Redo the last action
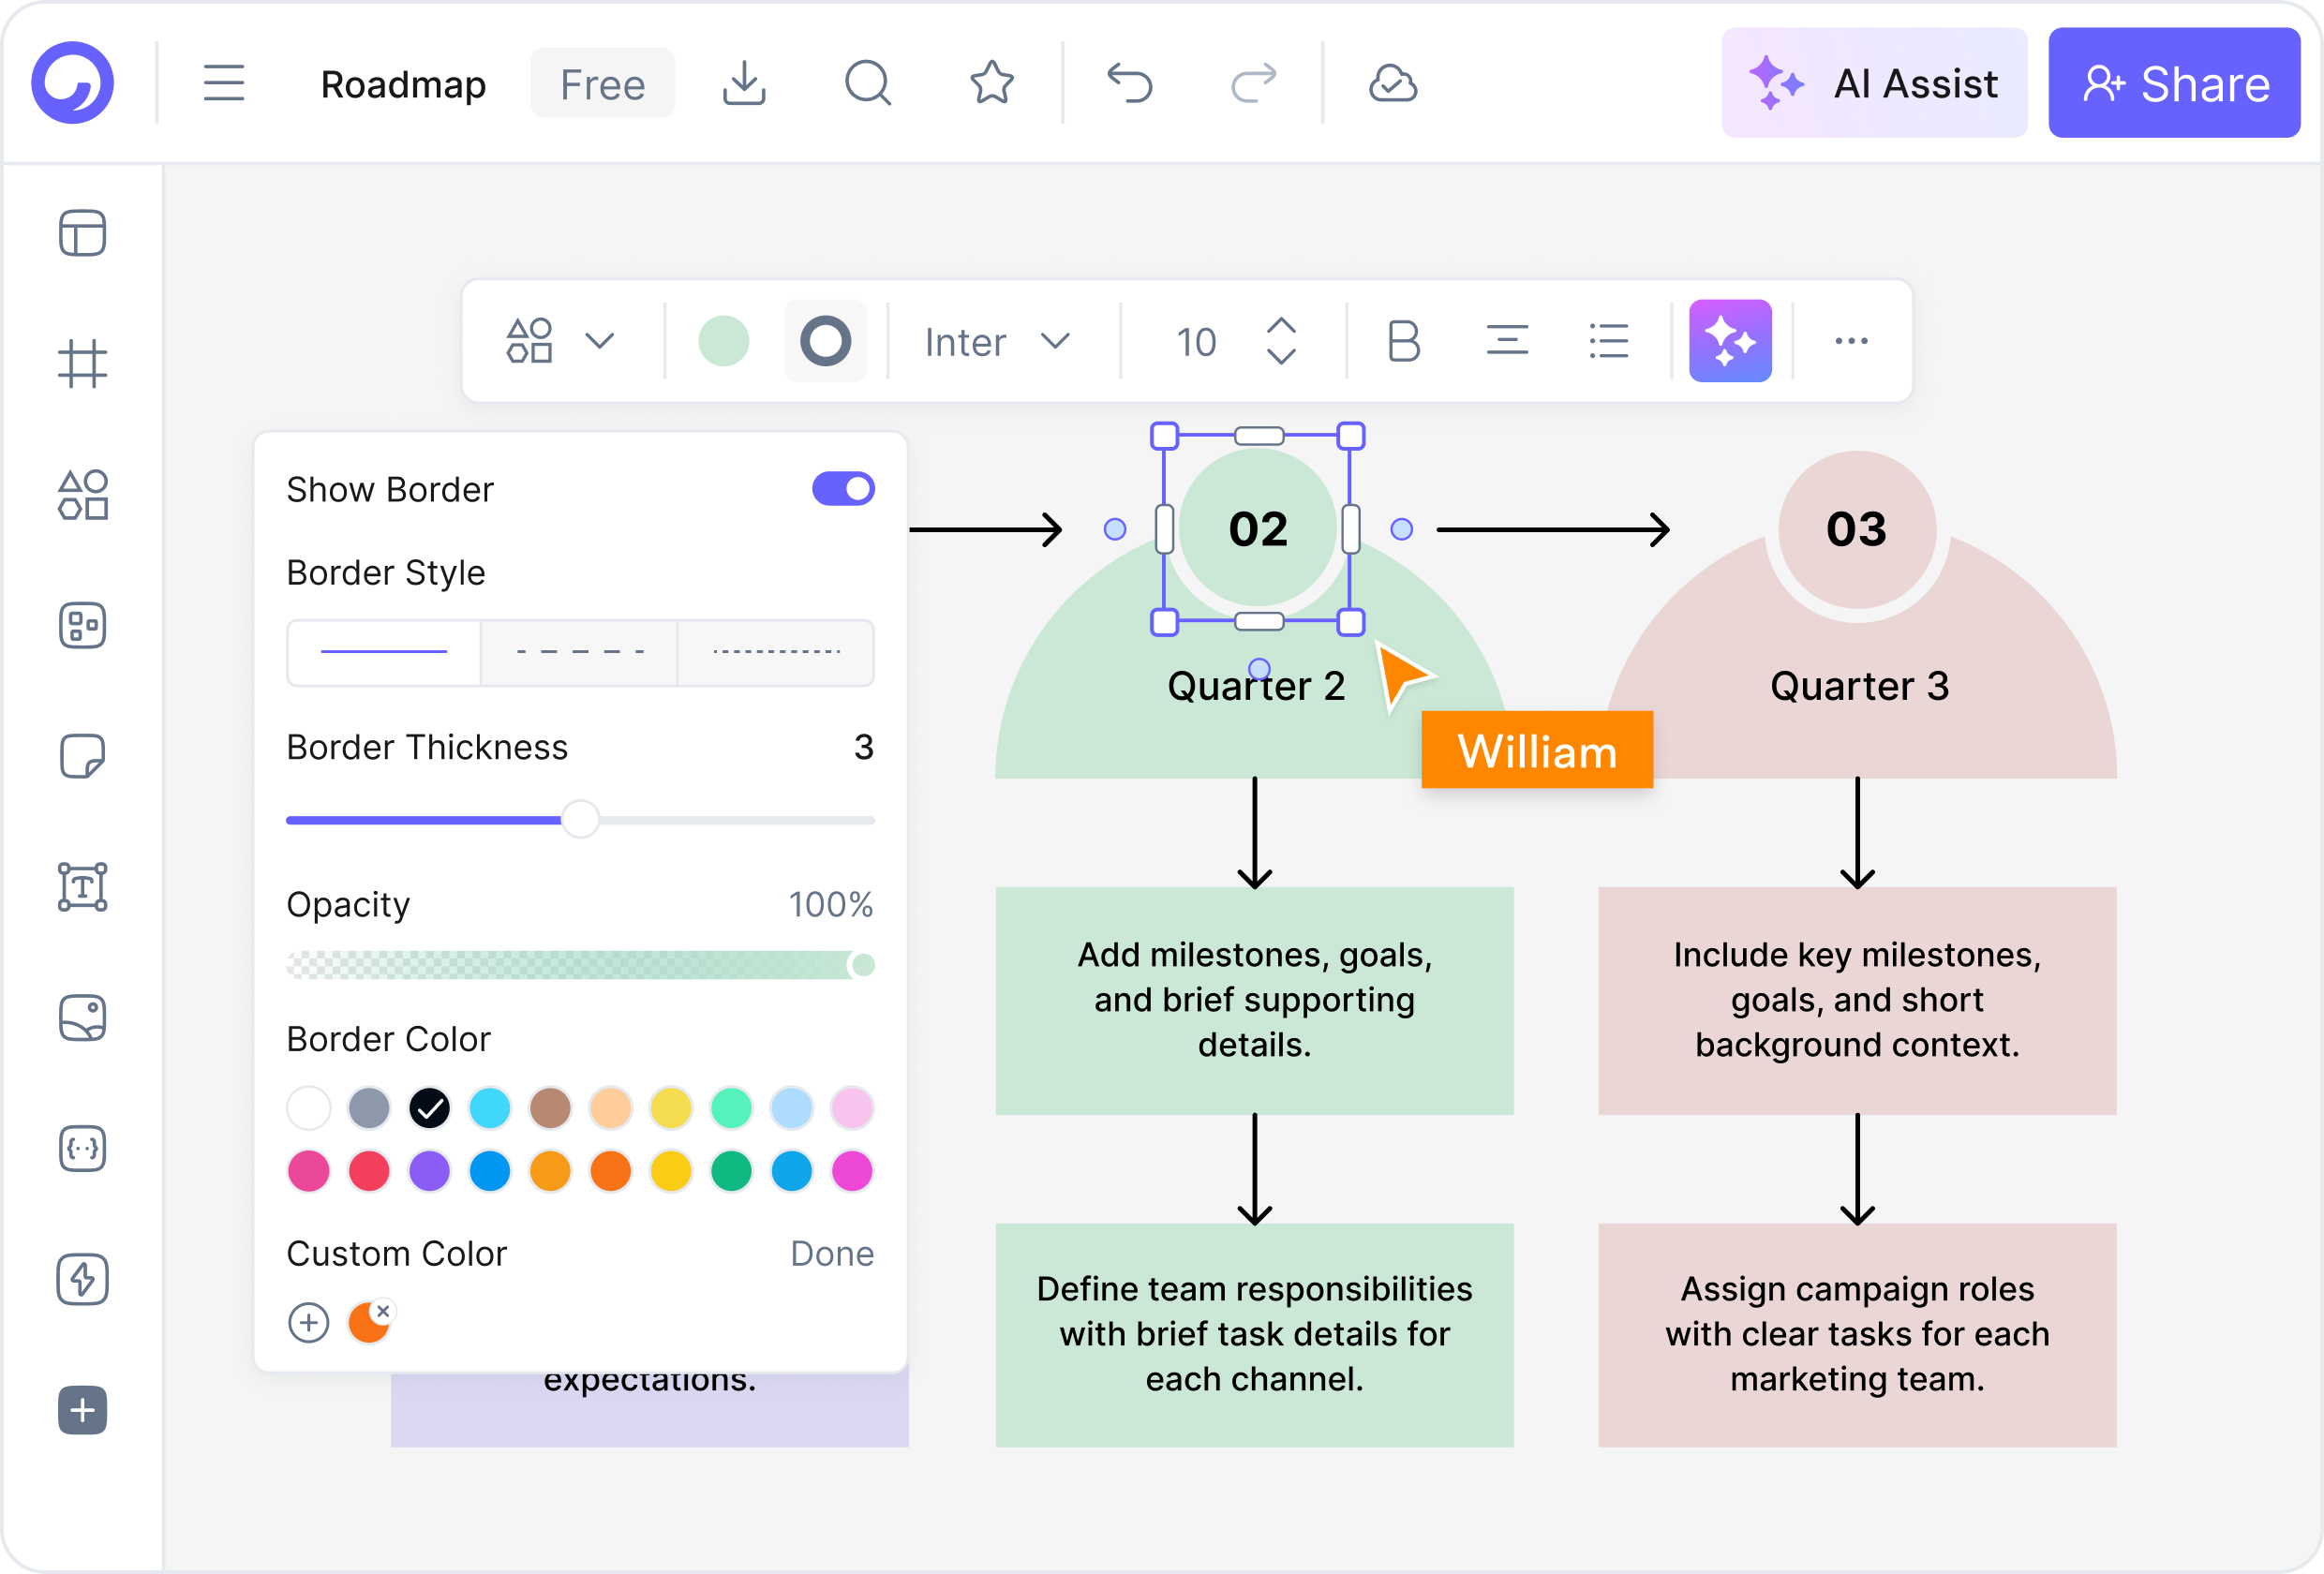Screen dimensions: 2324x1574 pyautogui.click(x=1254, y=83)
